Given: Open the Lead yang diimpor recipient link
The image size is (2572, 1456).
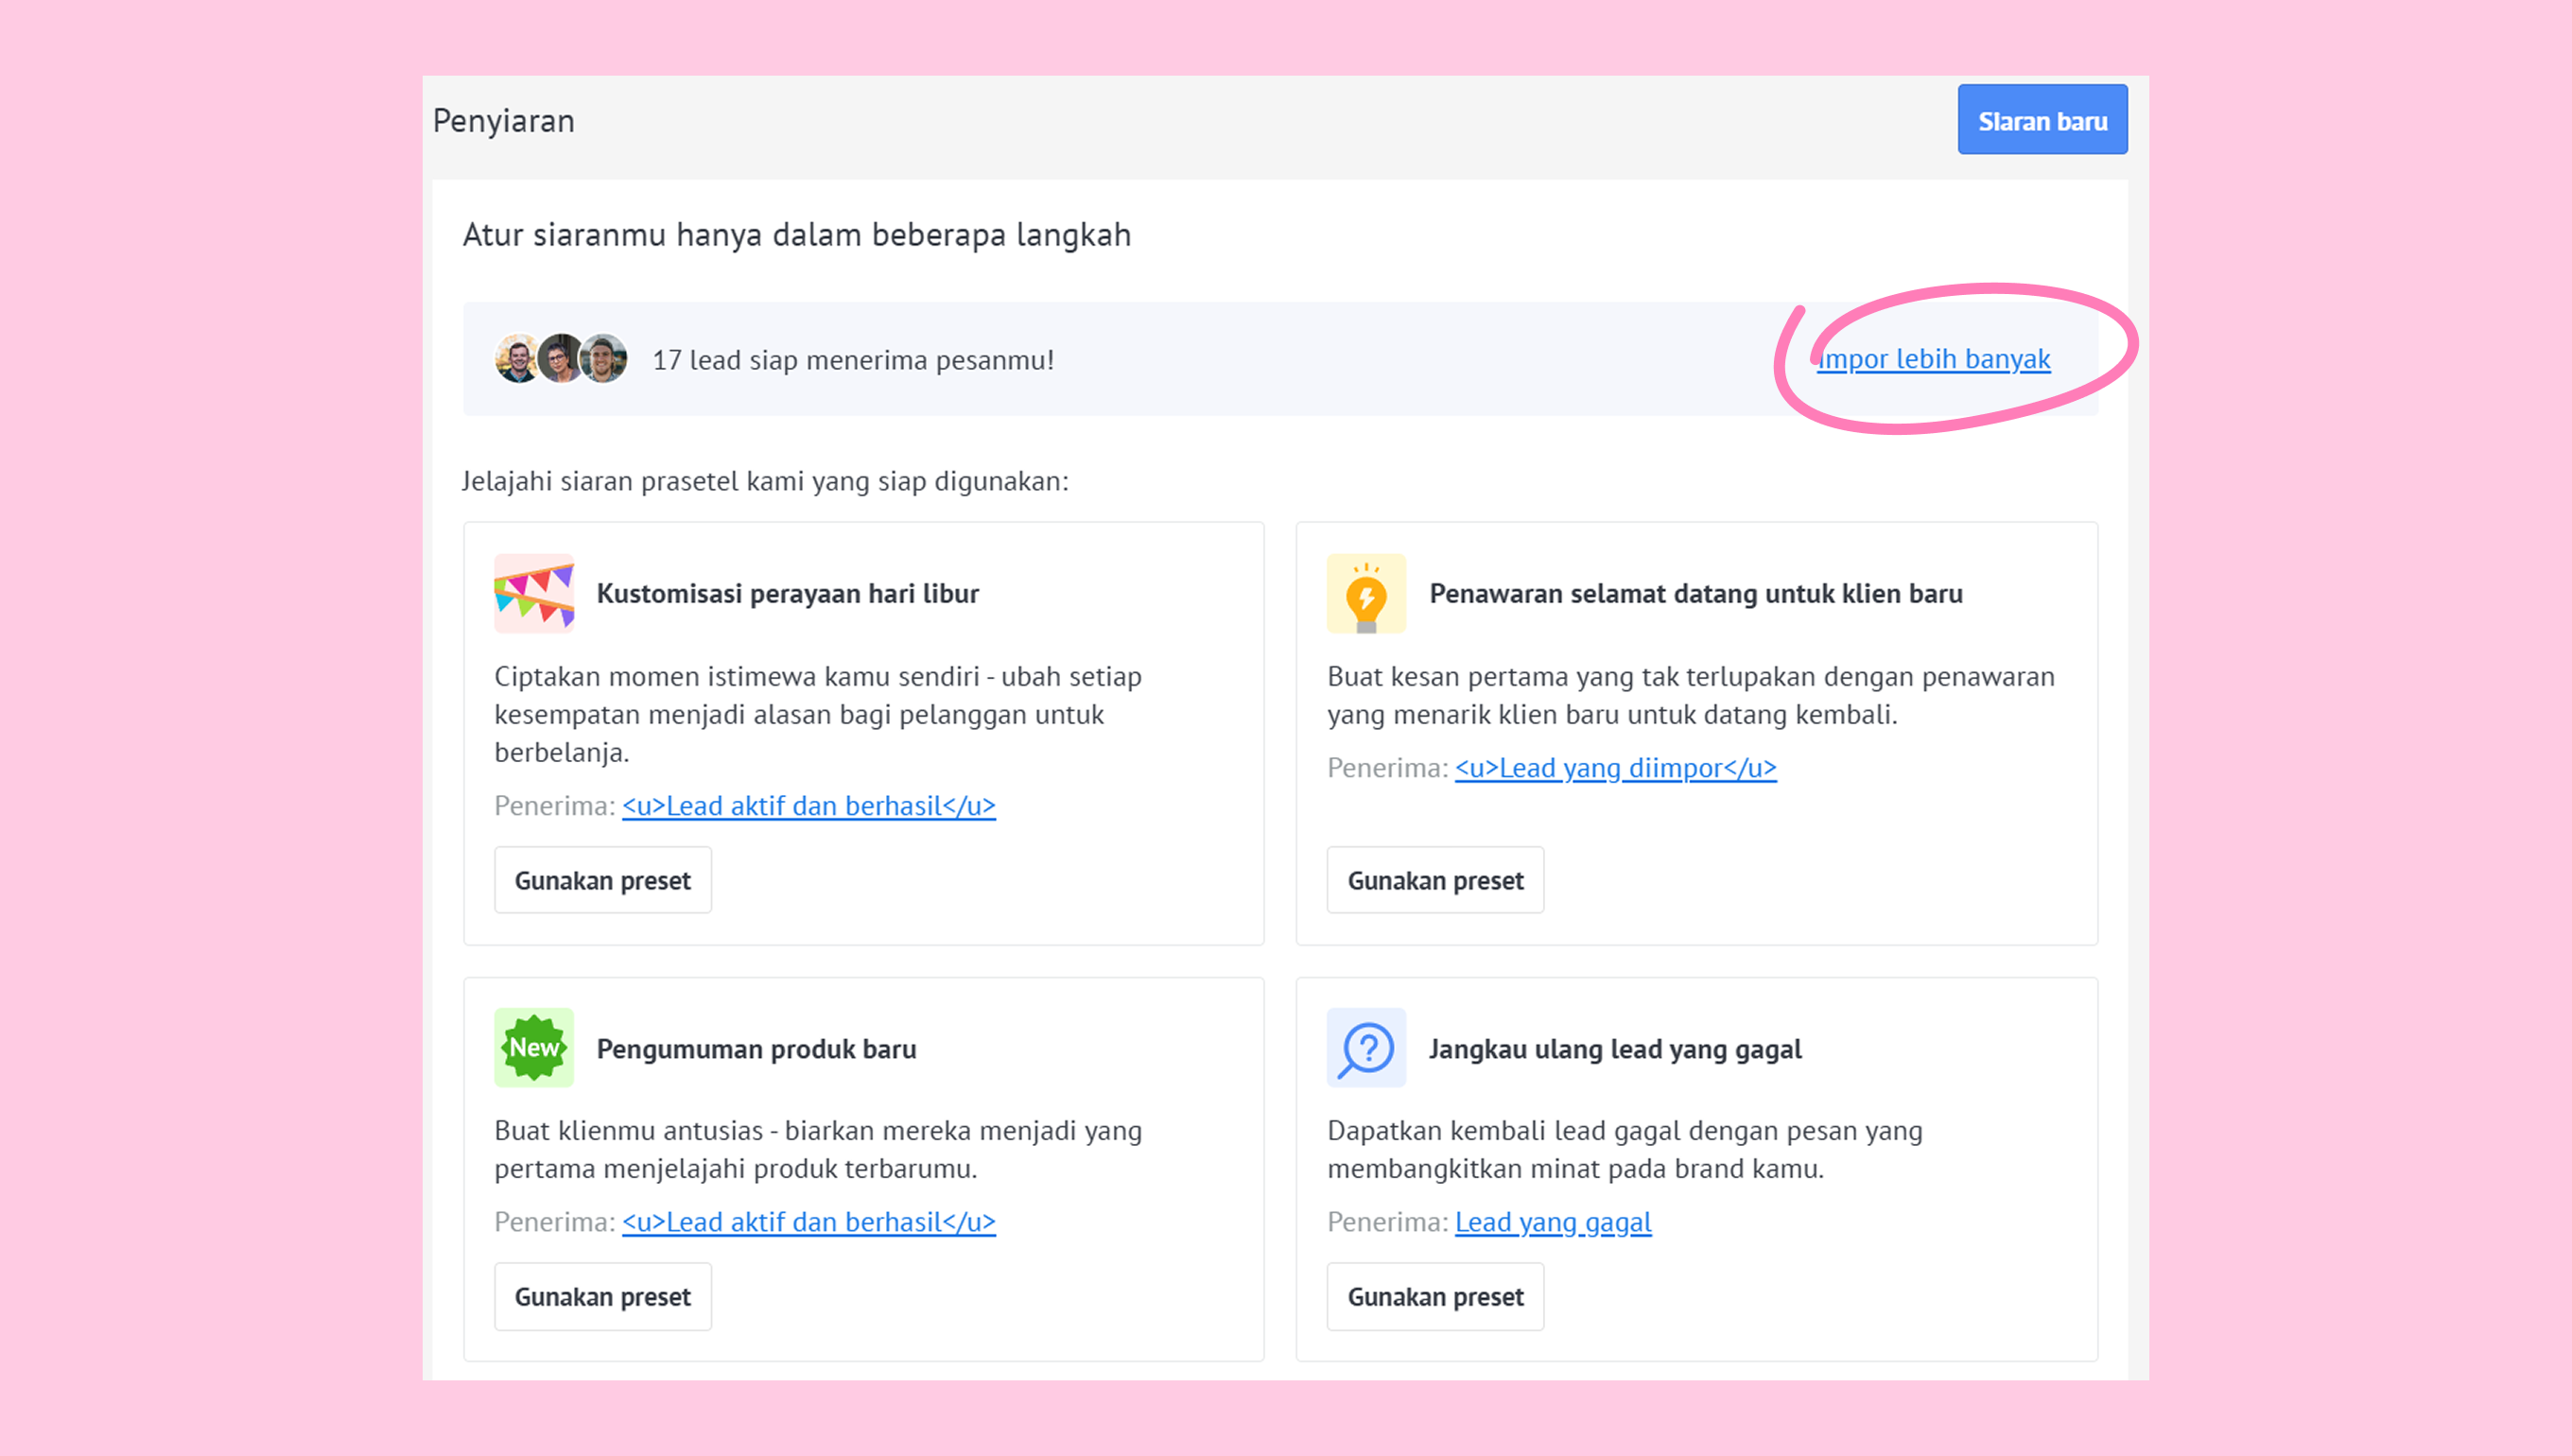Looking at the screenshot, I should [x=1616, y=768].
